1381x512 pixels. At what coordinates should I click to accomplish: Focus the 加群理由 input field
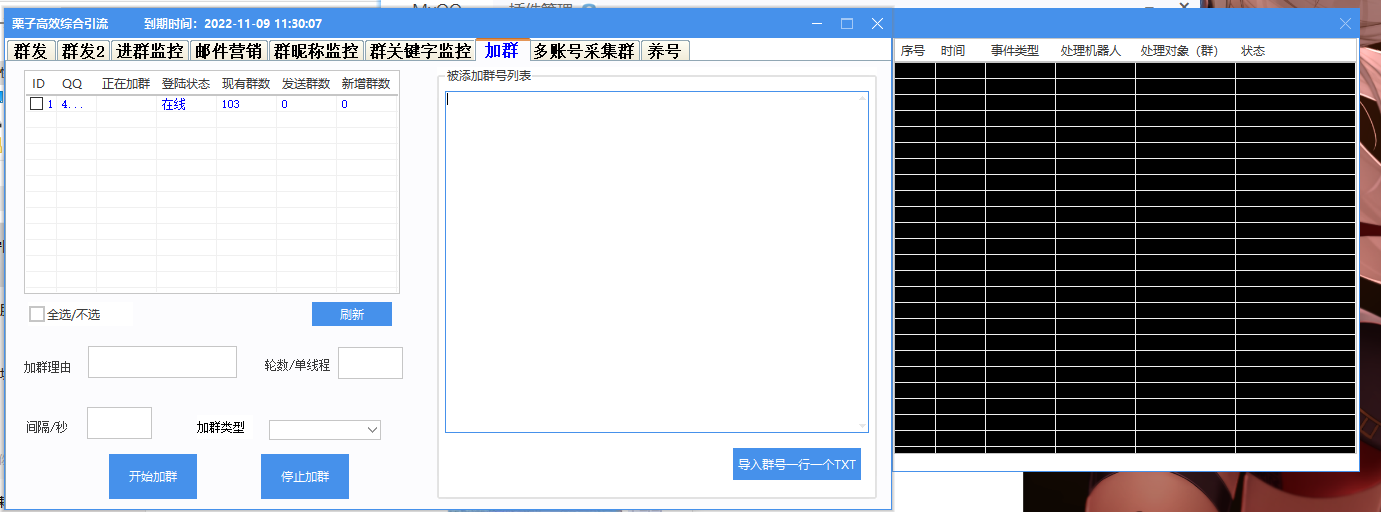[x=162, y=362]
